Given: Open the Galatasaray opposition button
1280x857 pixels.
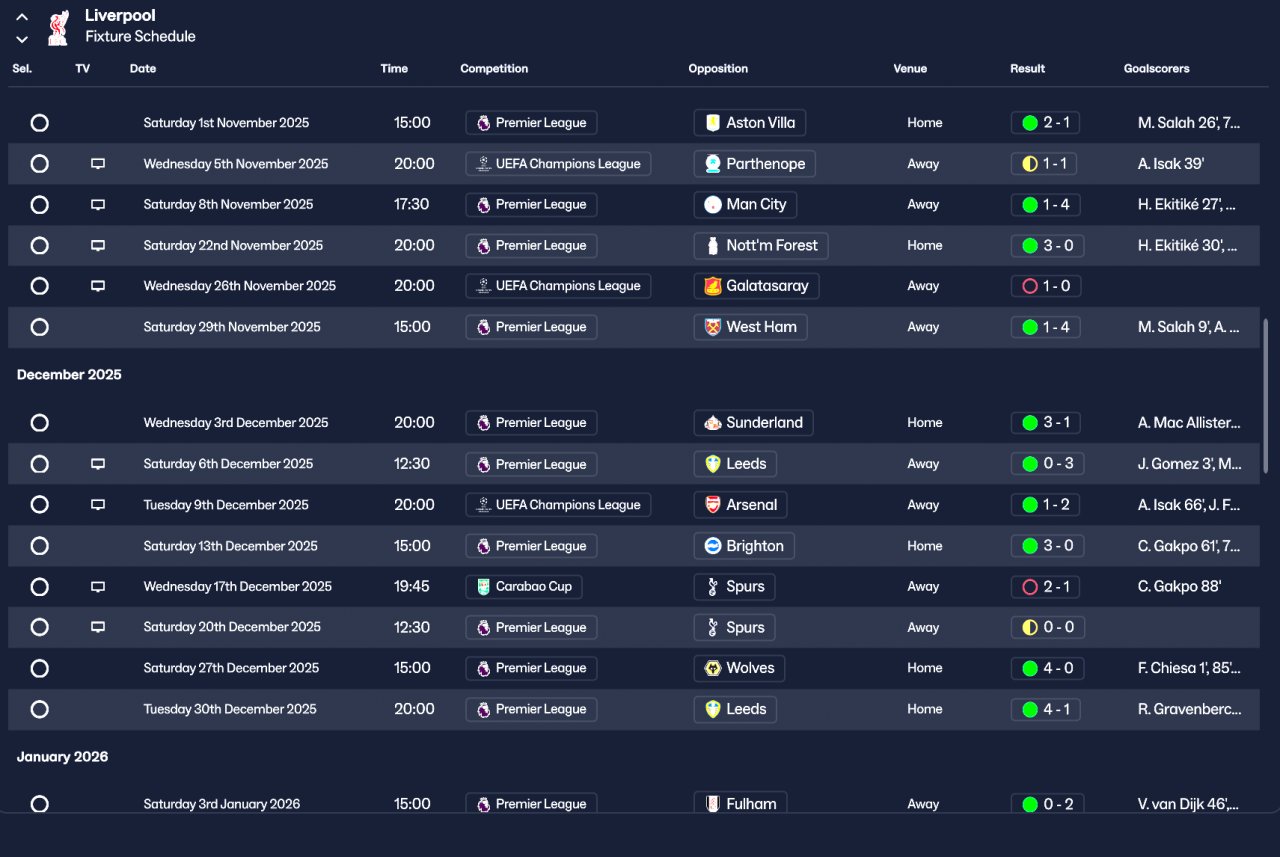Looking at the screenshot, I should click(x=757, y=286).
